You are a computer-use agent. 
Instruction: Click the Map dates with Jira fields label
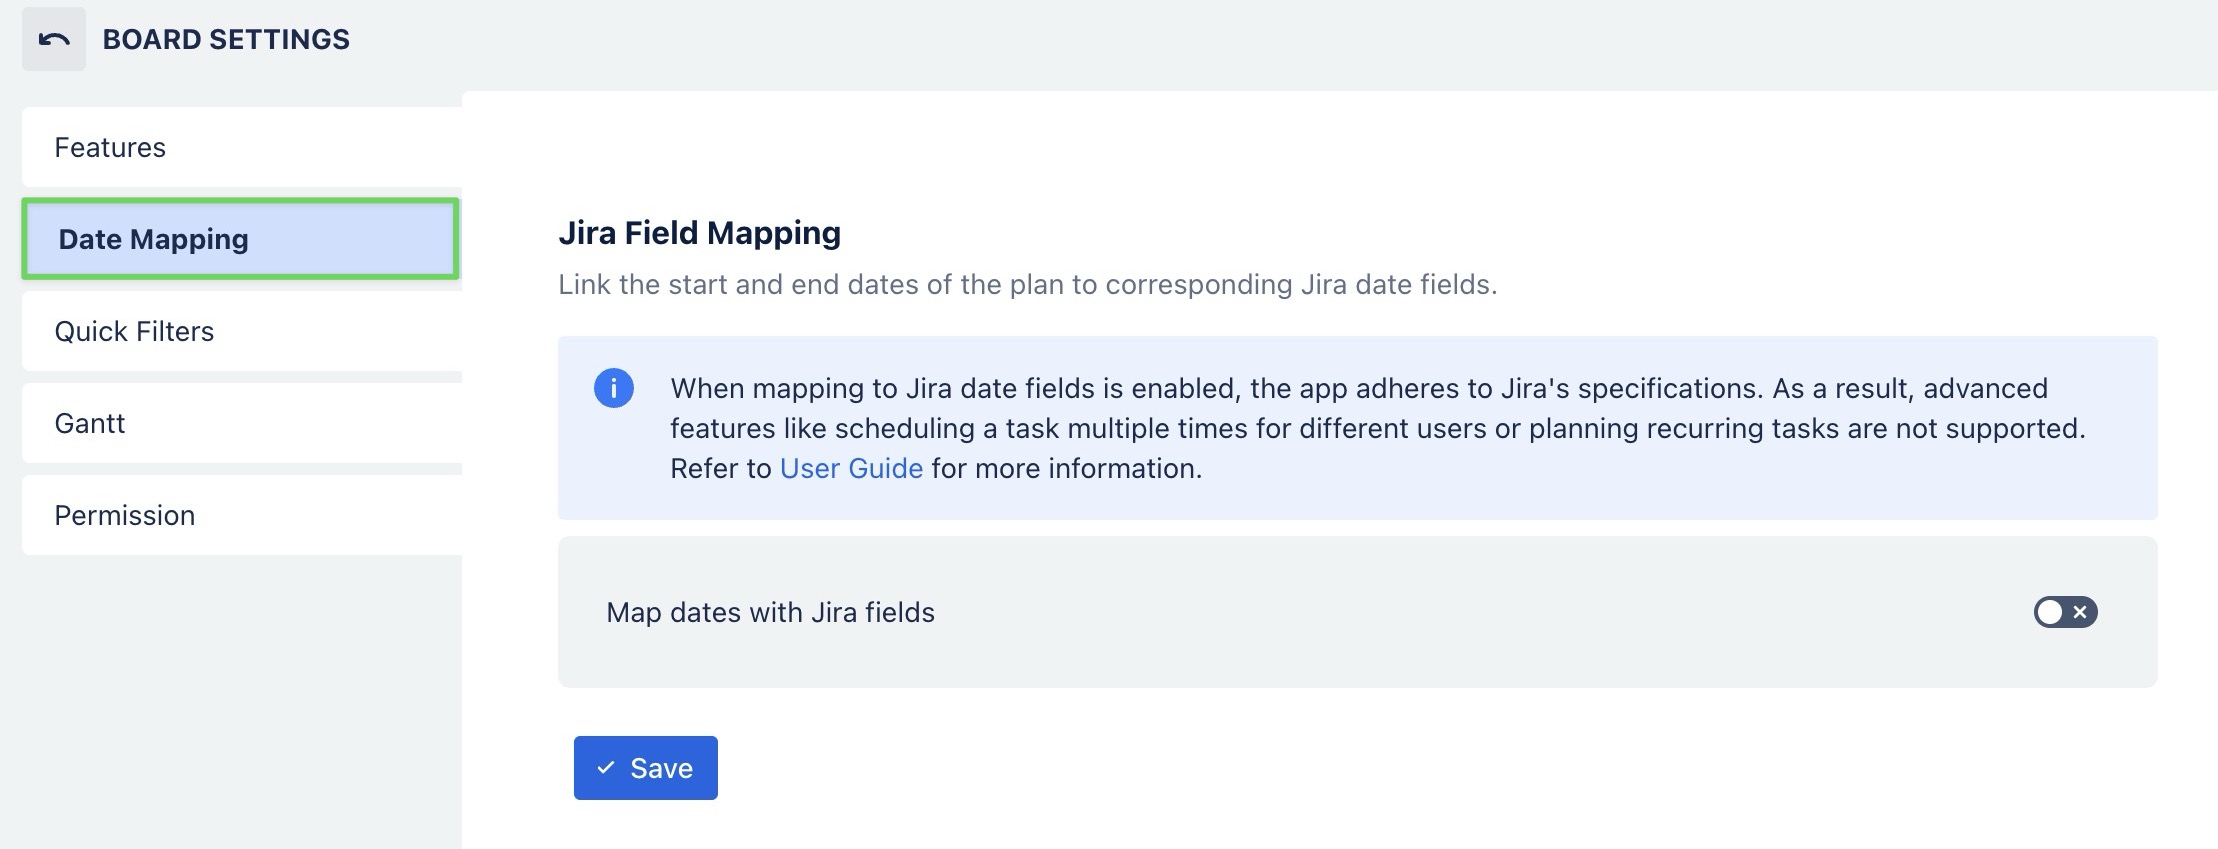coord(770,612)
